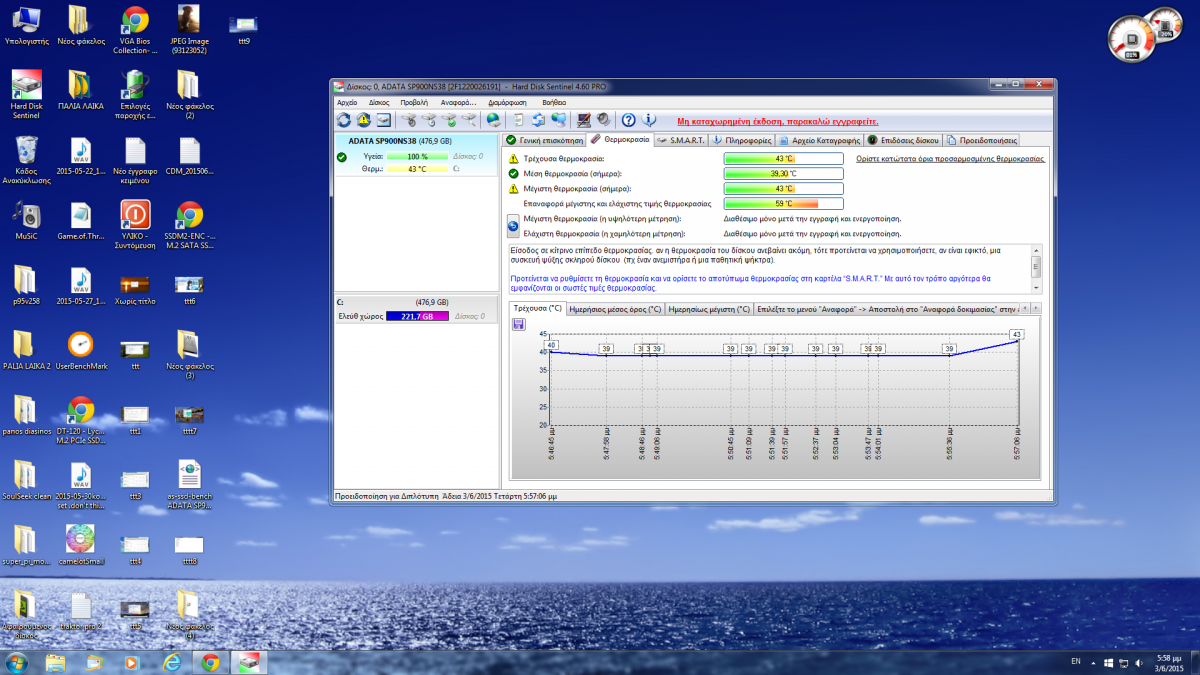Click the graph tabs right scroll arrow

tap(1035, 309)
